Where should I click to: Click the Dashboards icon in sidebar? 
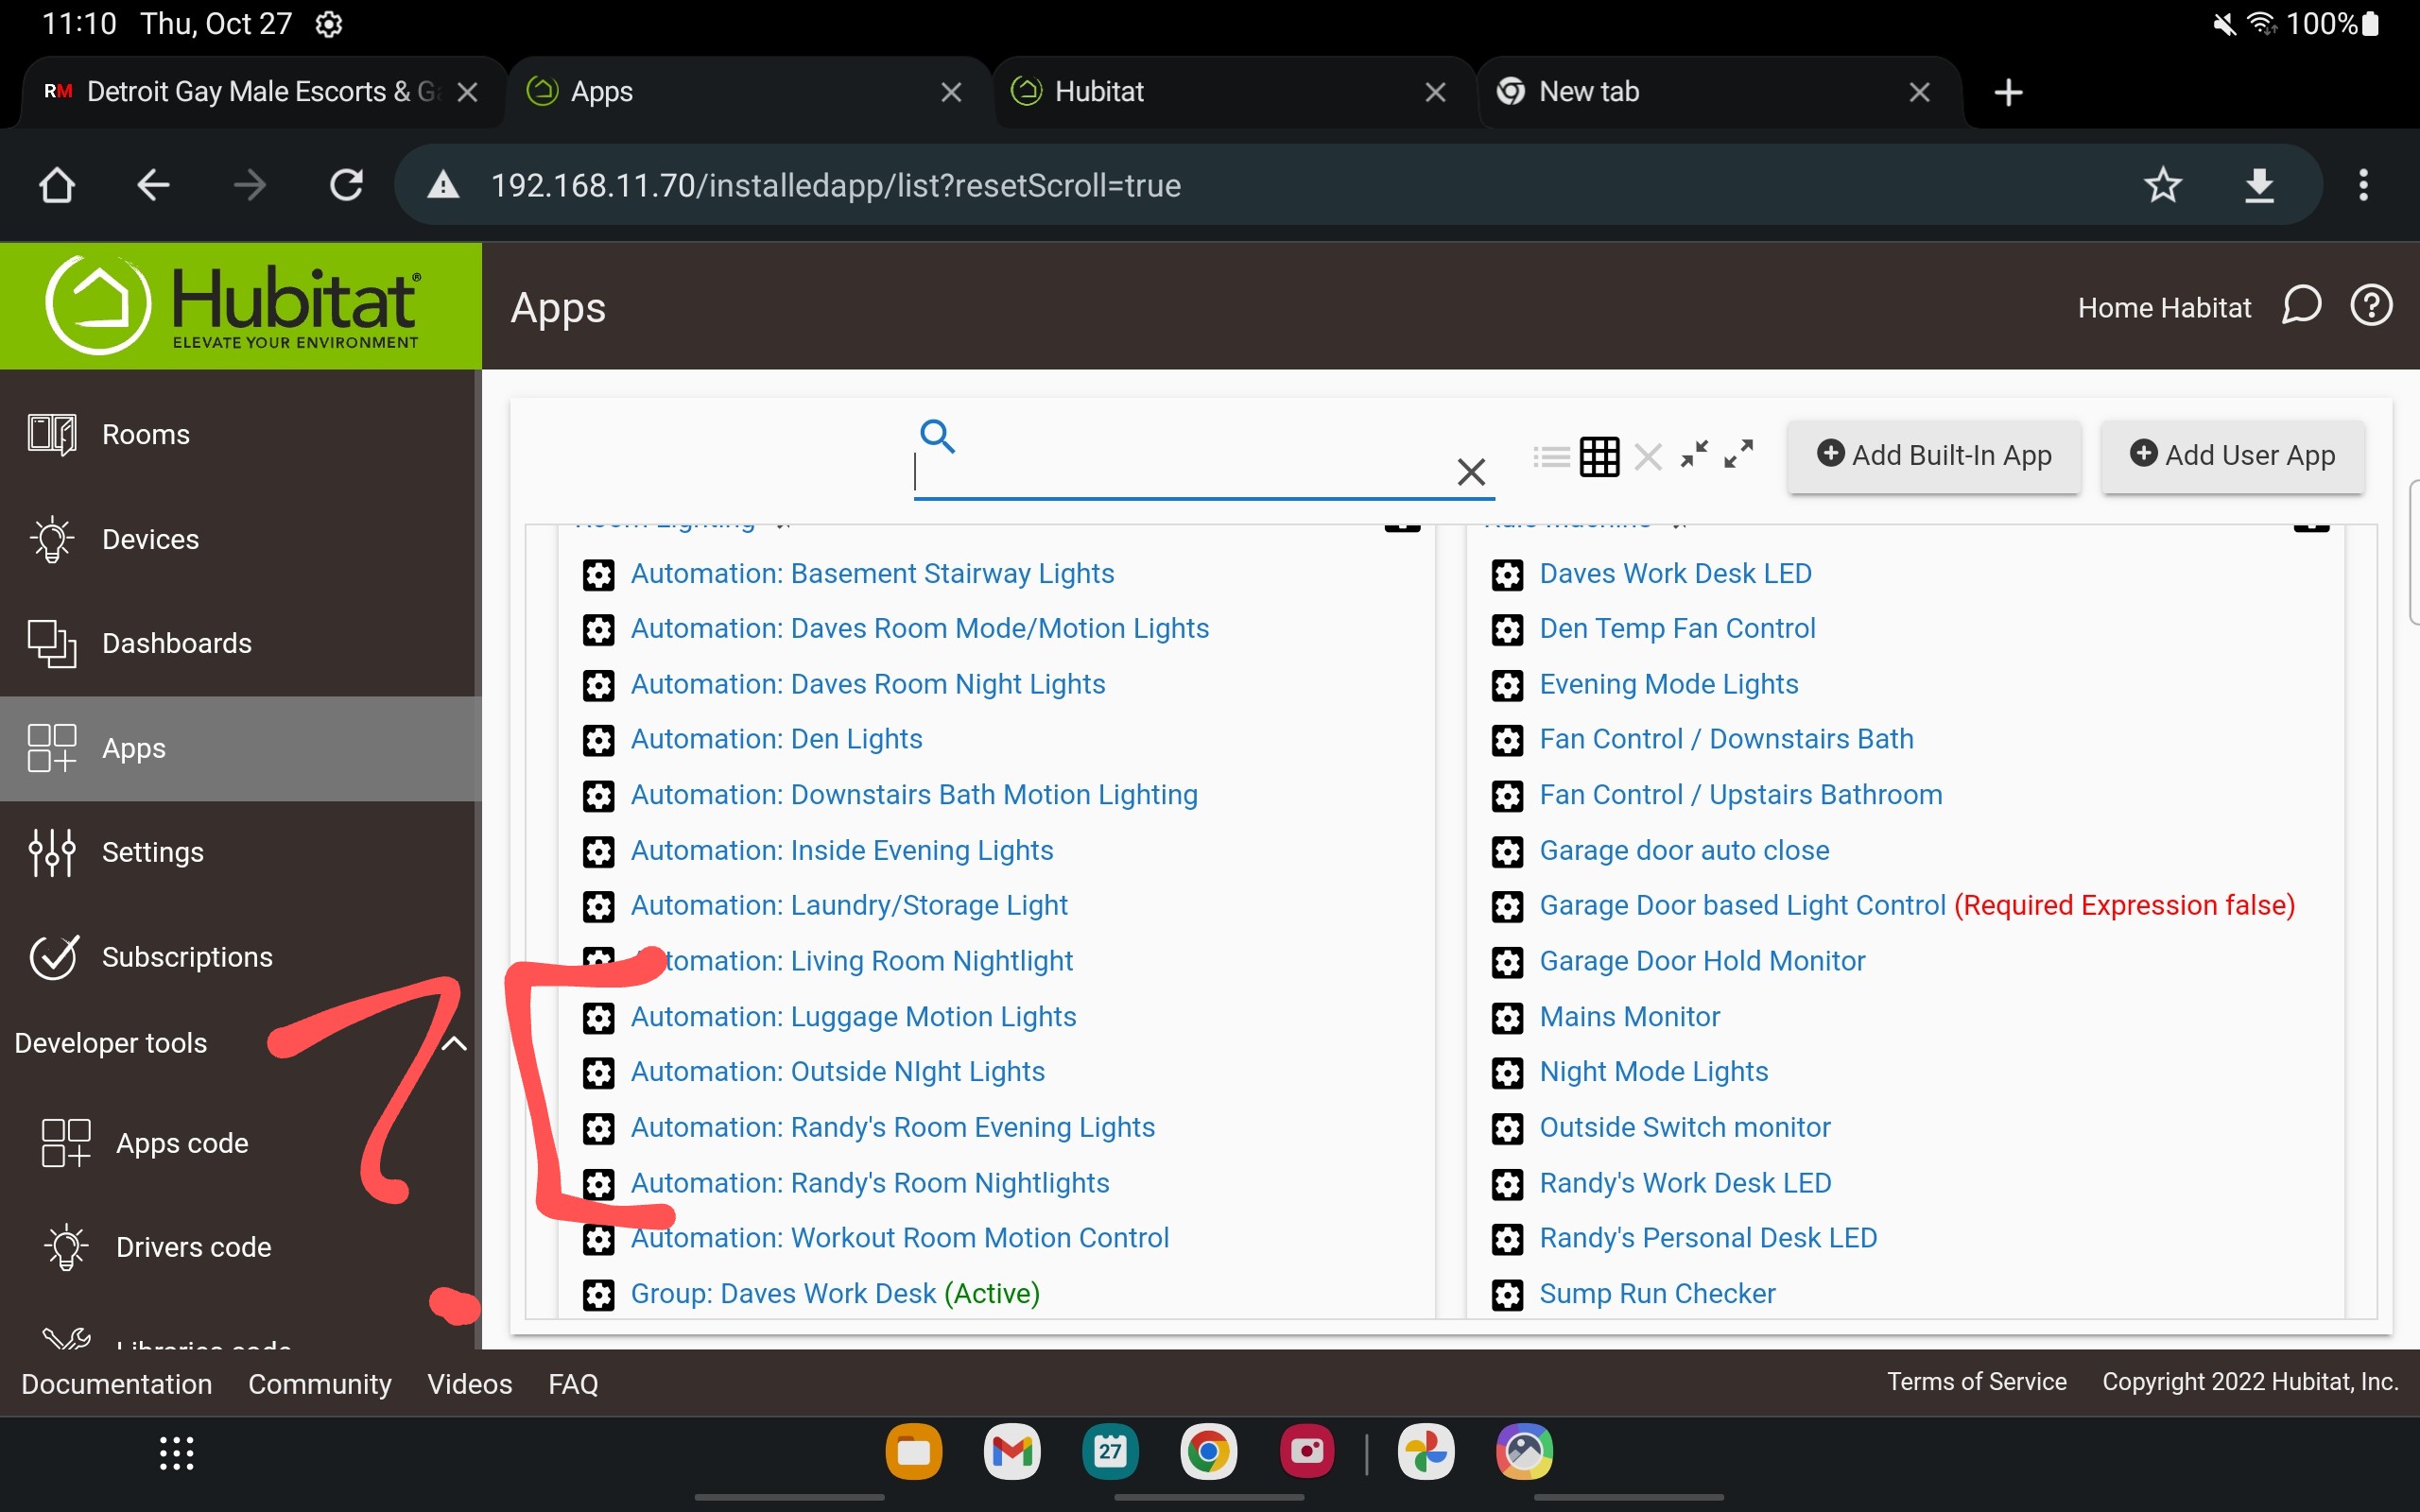52,643
